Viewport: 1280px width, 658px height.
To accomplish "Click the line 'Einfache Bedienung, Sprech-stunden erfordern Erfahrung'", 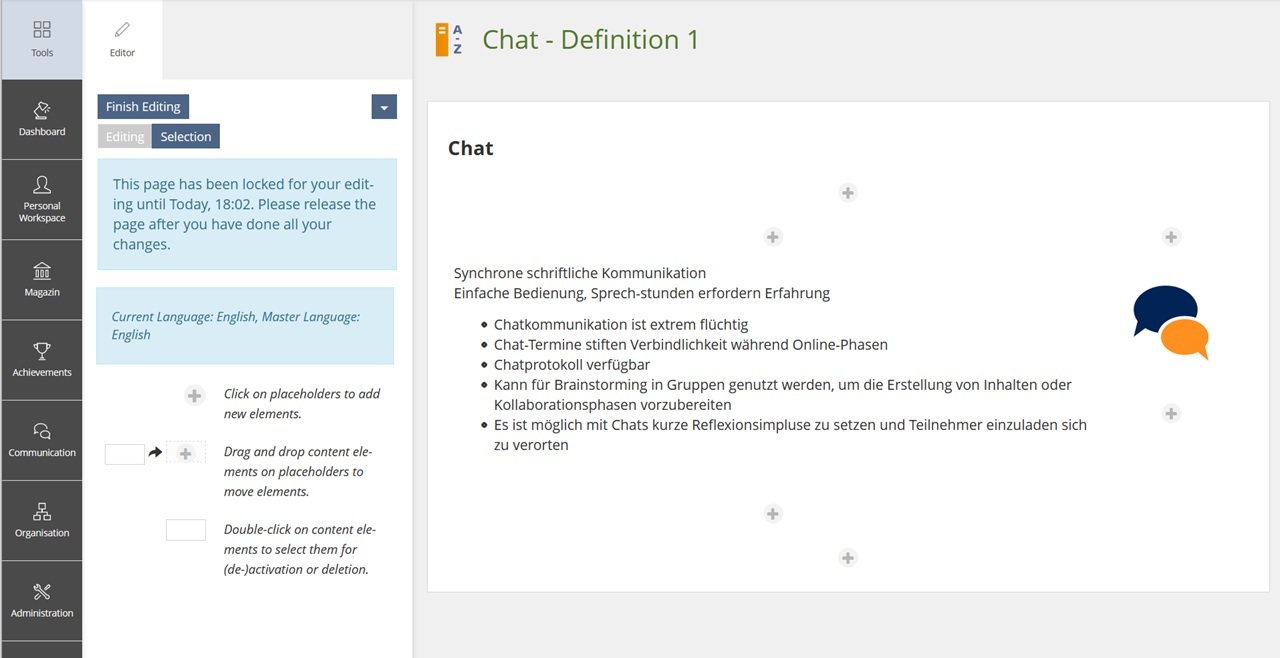I will (x=642, y=294).
